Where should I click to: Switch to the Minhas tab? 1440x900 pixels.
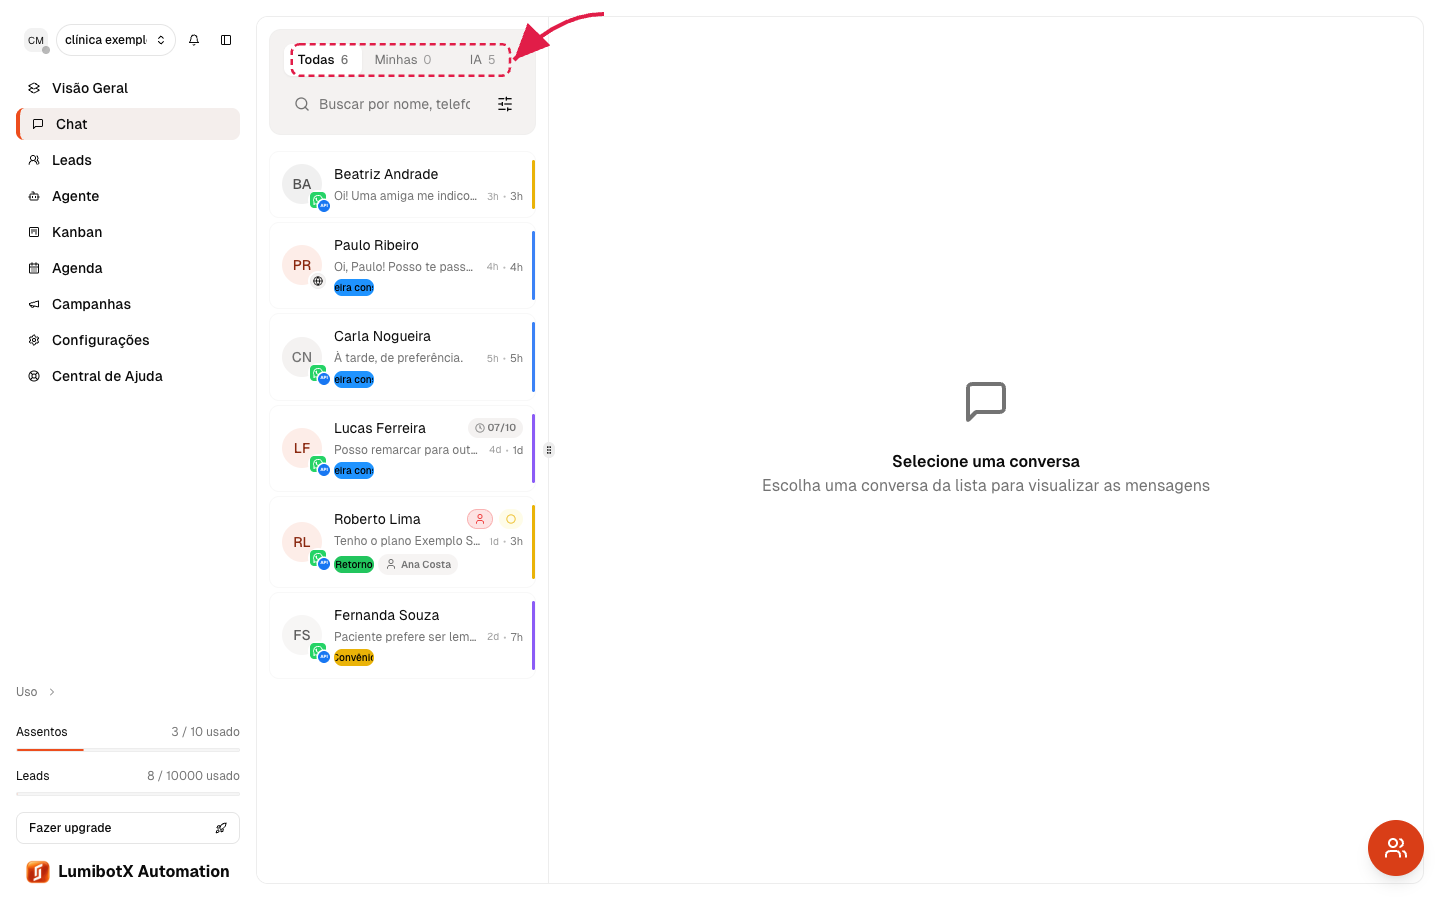(403, 60)
